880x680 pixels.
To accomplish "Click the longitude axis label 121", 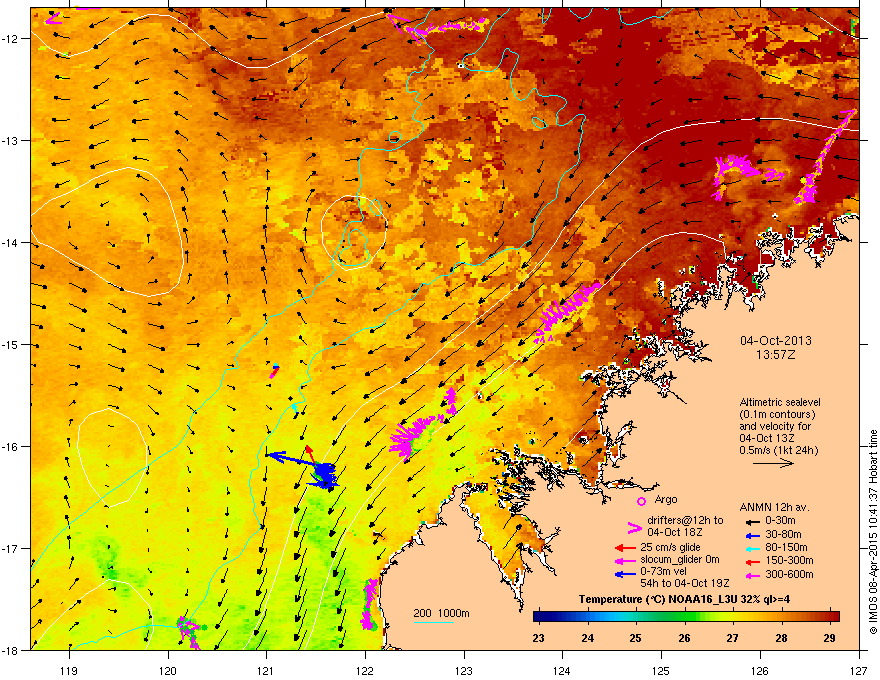I will pos(266,670).
